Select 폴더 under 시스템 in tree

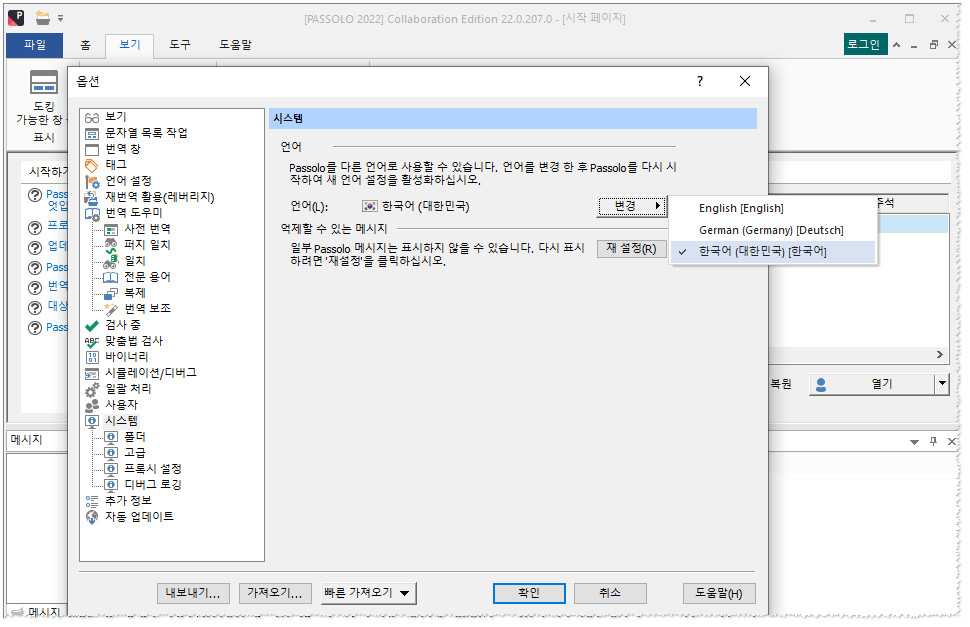tap(135, 438)
